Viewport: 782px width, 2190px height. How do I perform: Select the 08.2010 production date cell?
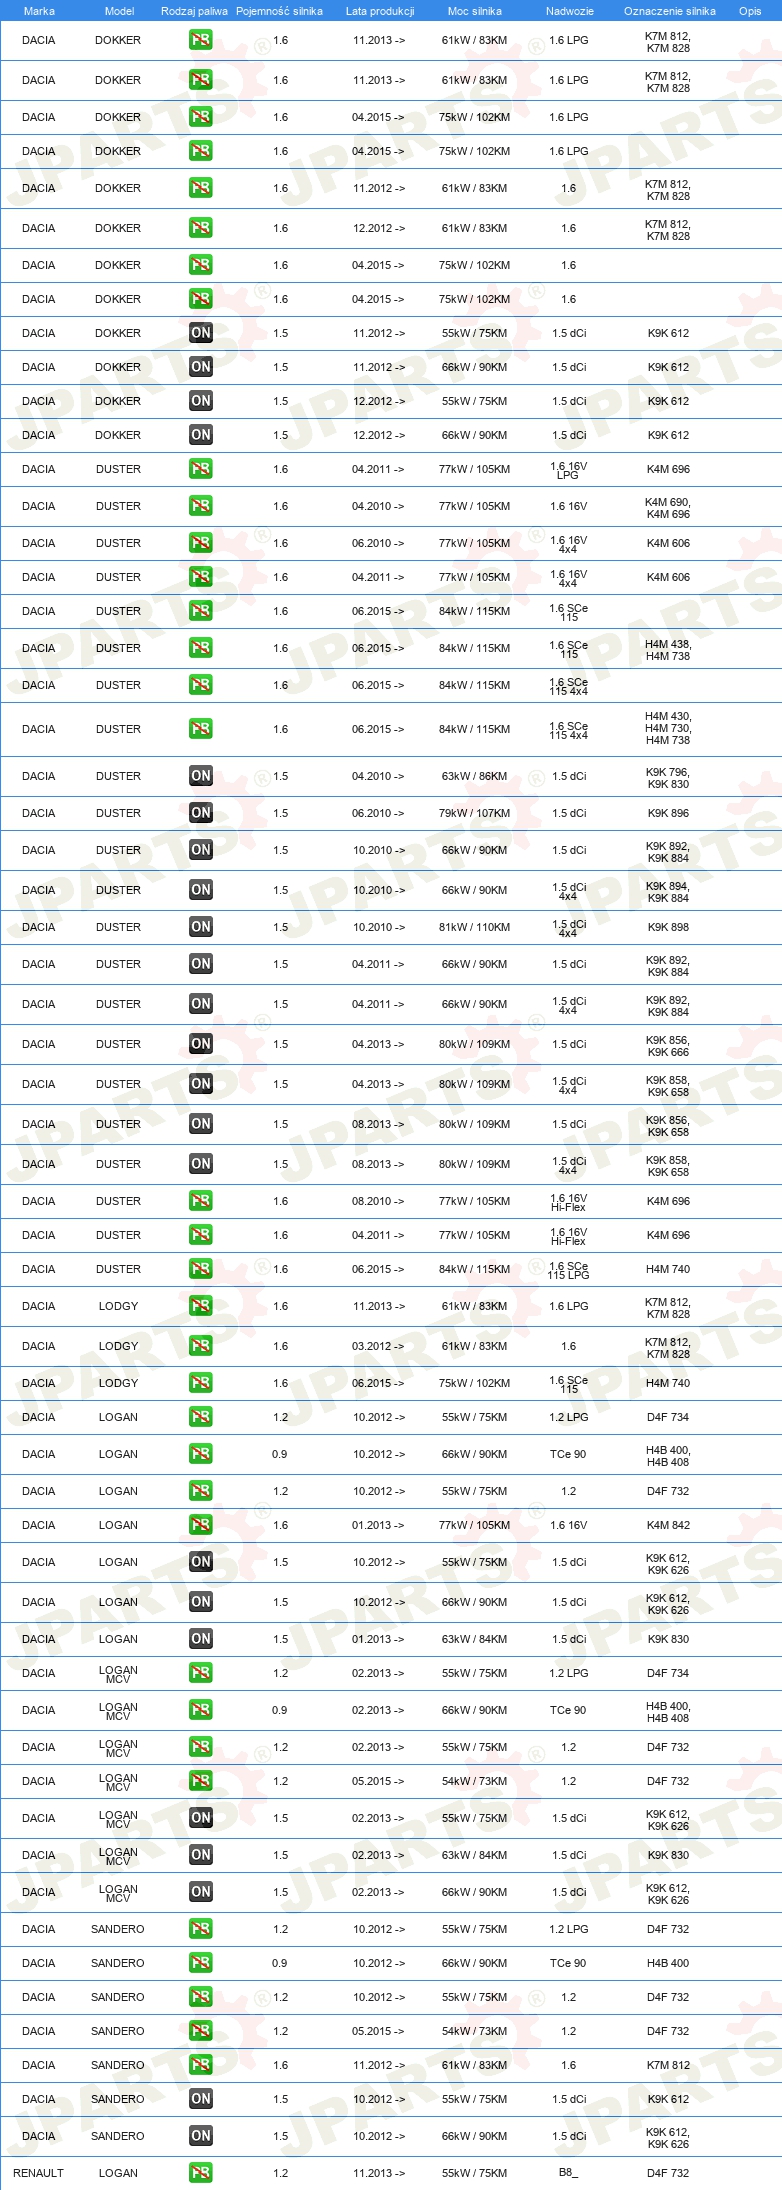[379, 1201]
